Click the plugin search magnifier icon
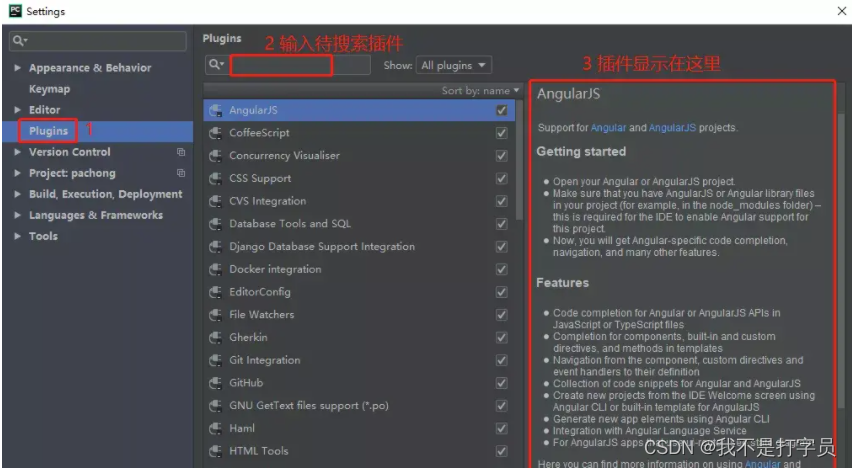This screenshot has height=468, width=852. click(216, 65)
